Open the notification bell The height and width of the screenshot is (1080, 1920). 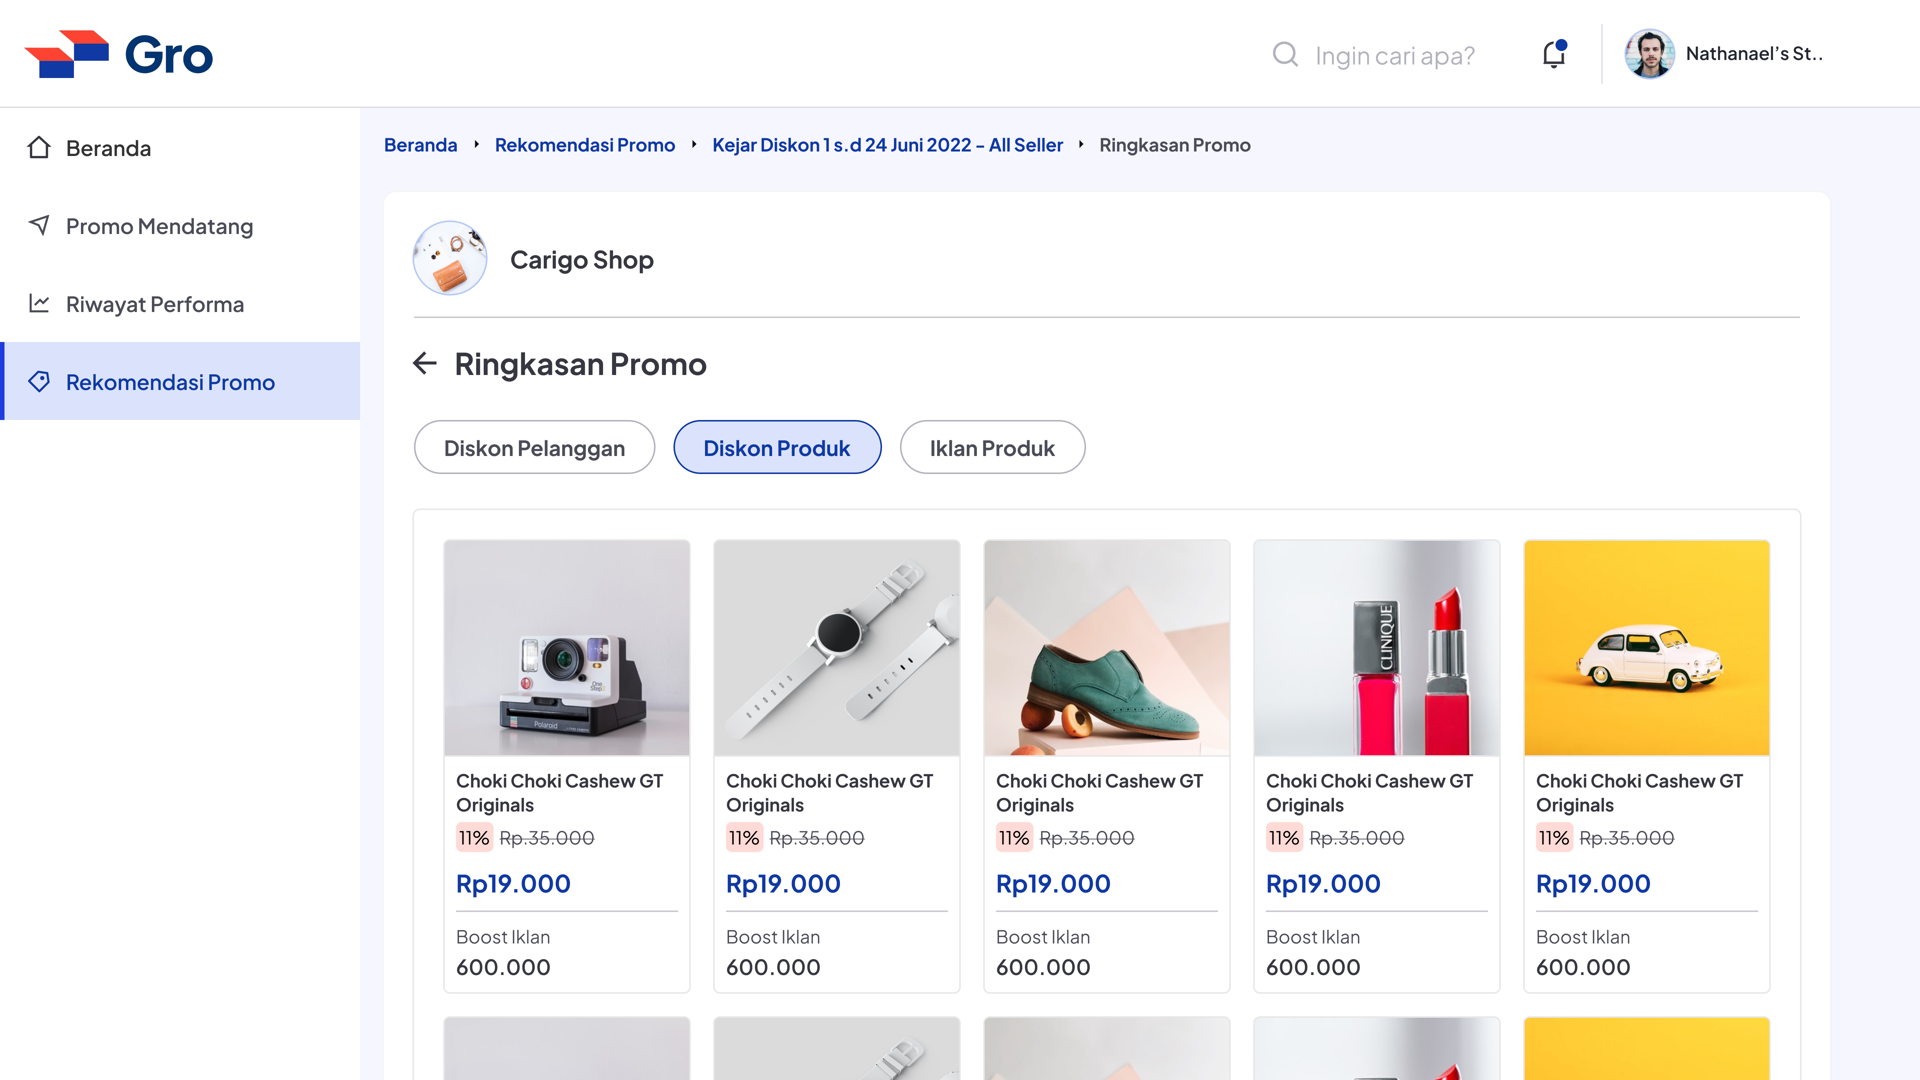click(1554, 54)
